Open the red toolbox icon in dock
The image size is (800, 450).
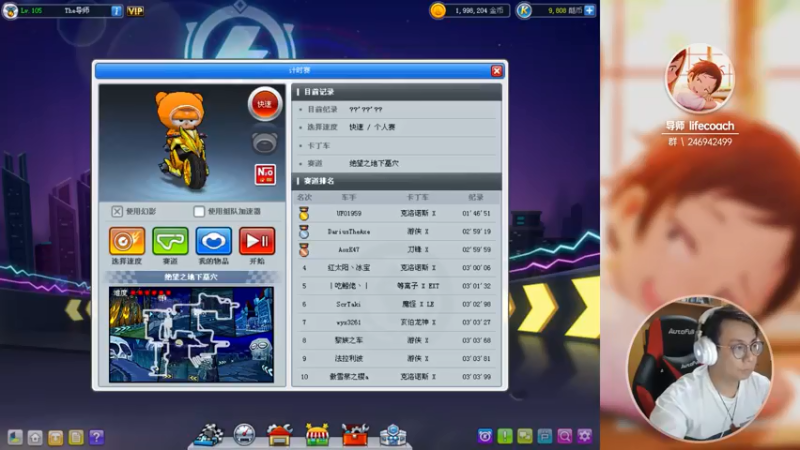(x=355, y=435)
